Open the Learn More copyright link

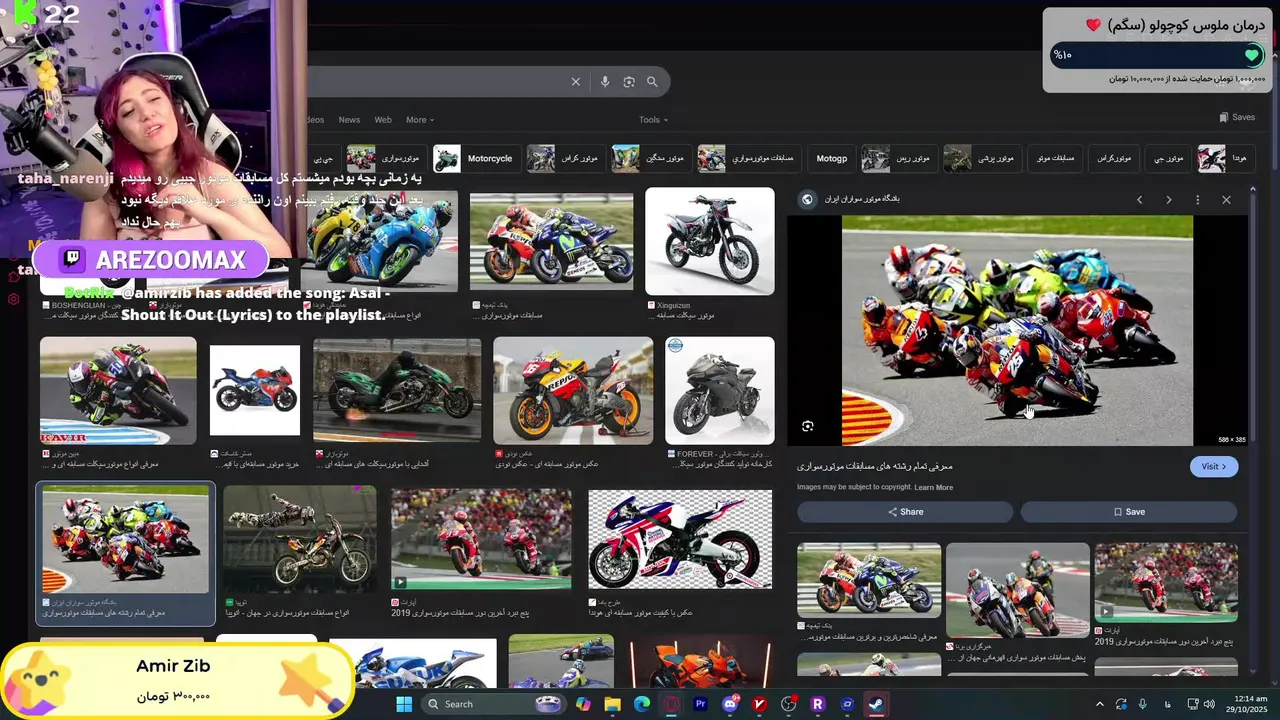click(933, 488)
